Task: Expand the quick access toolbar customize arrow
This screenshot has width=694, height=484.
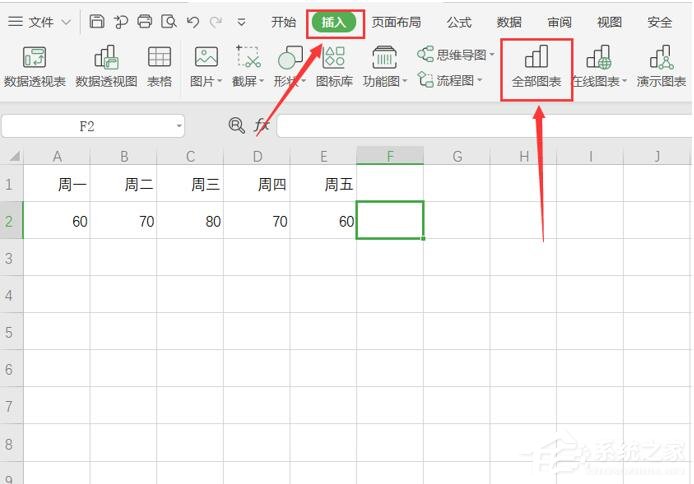Action: click(x=242, y=21)
